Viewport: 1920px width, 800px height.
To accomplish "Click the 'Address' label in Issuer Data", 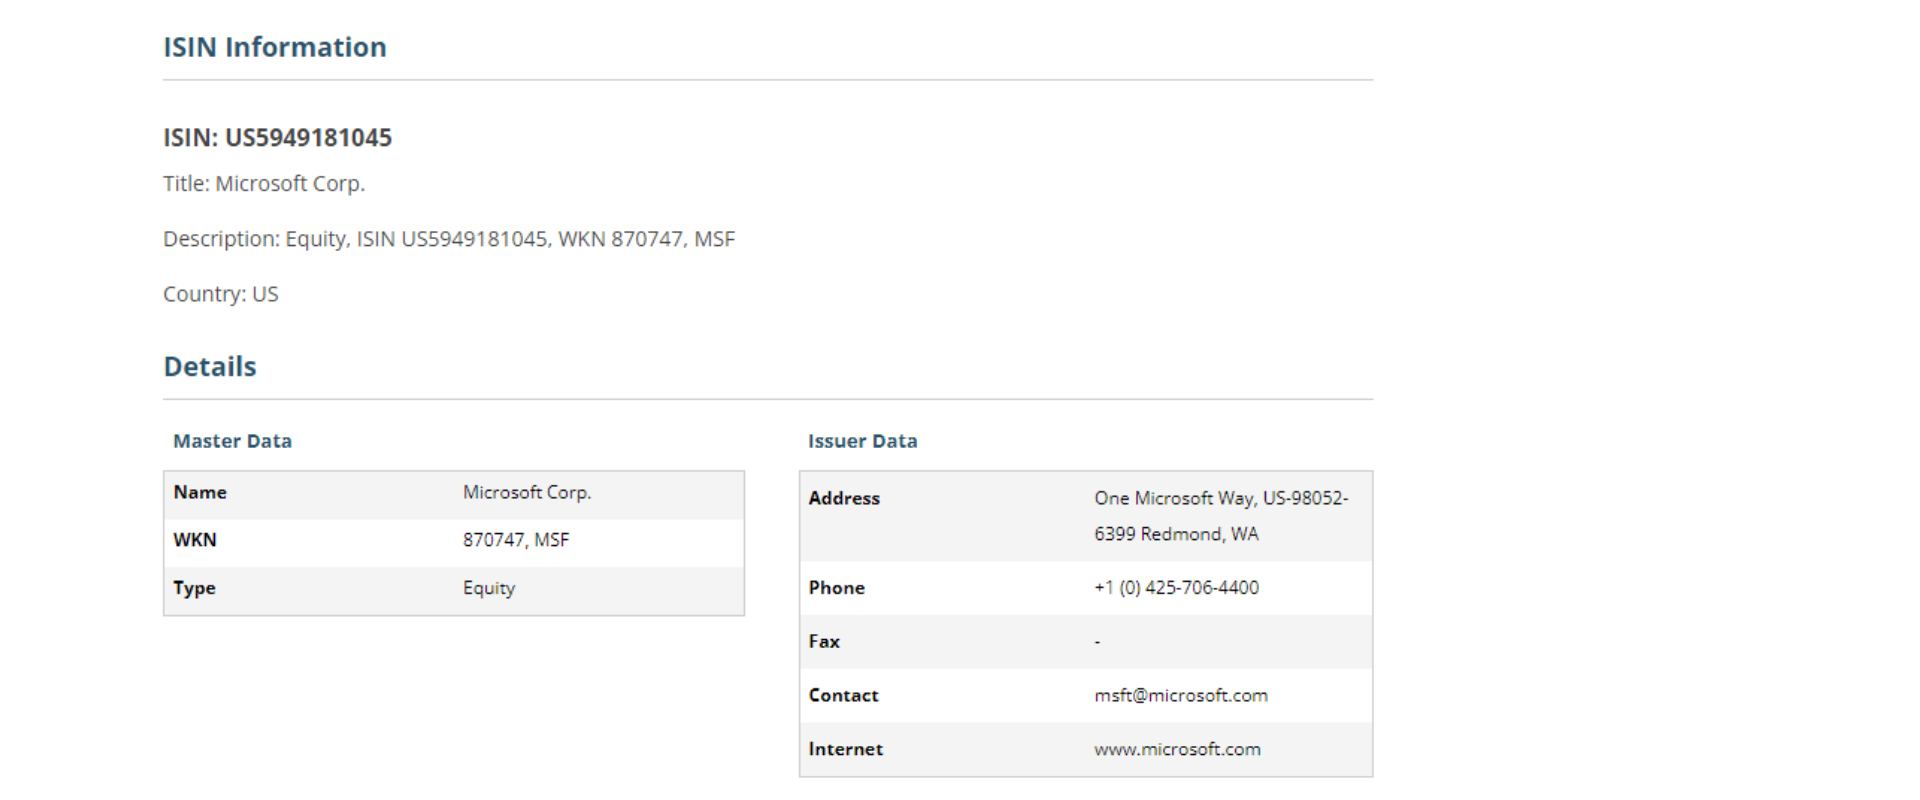I will pyautogui.click(x=844, y=498).
